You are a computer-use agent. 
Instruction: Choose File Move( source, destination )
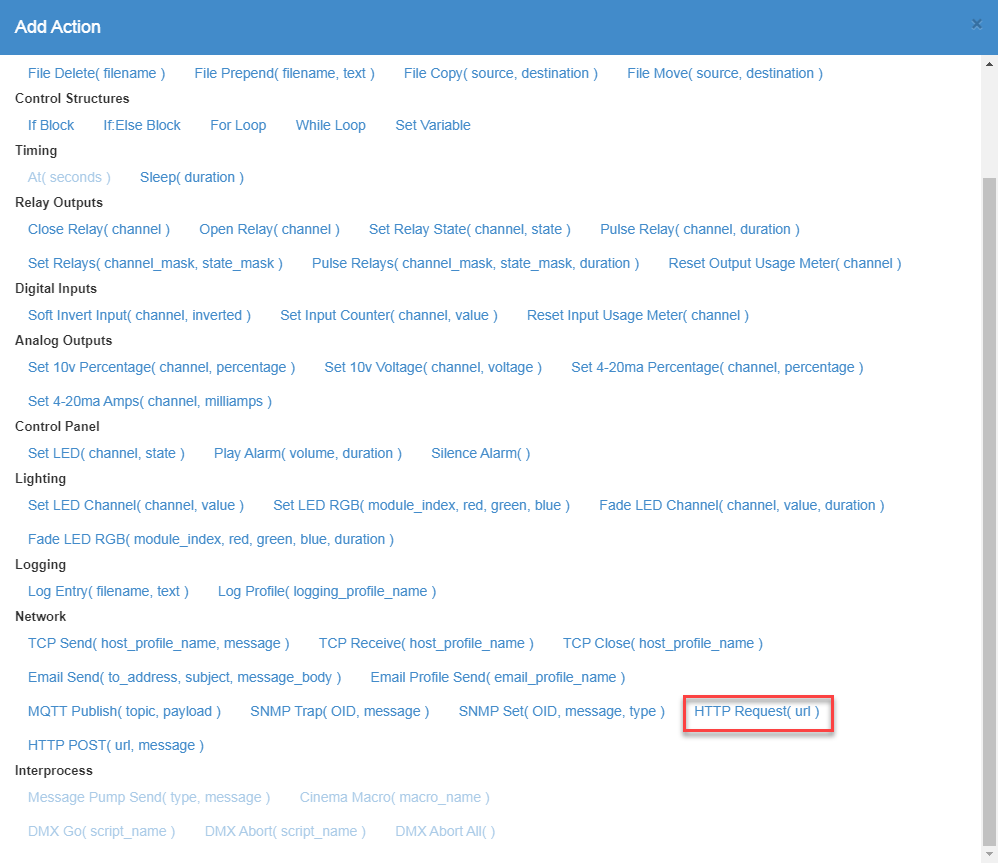(x=725, y=73)
